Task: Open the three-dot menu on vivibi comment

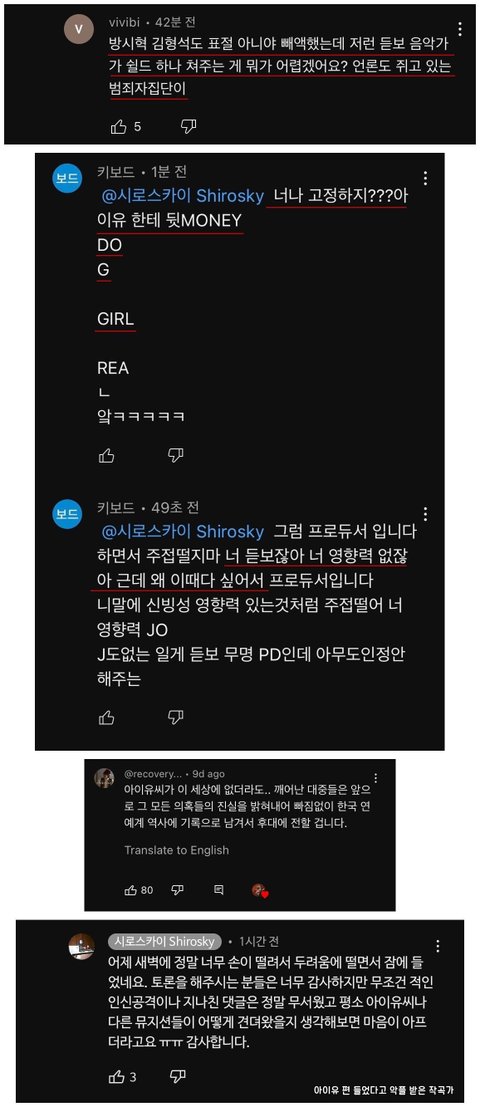Action: tap(460, 29)
